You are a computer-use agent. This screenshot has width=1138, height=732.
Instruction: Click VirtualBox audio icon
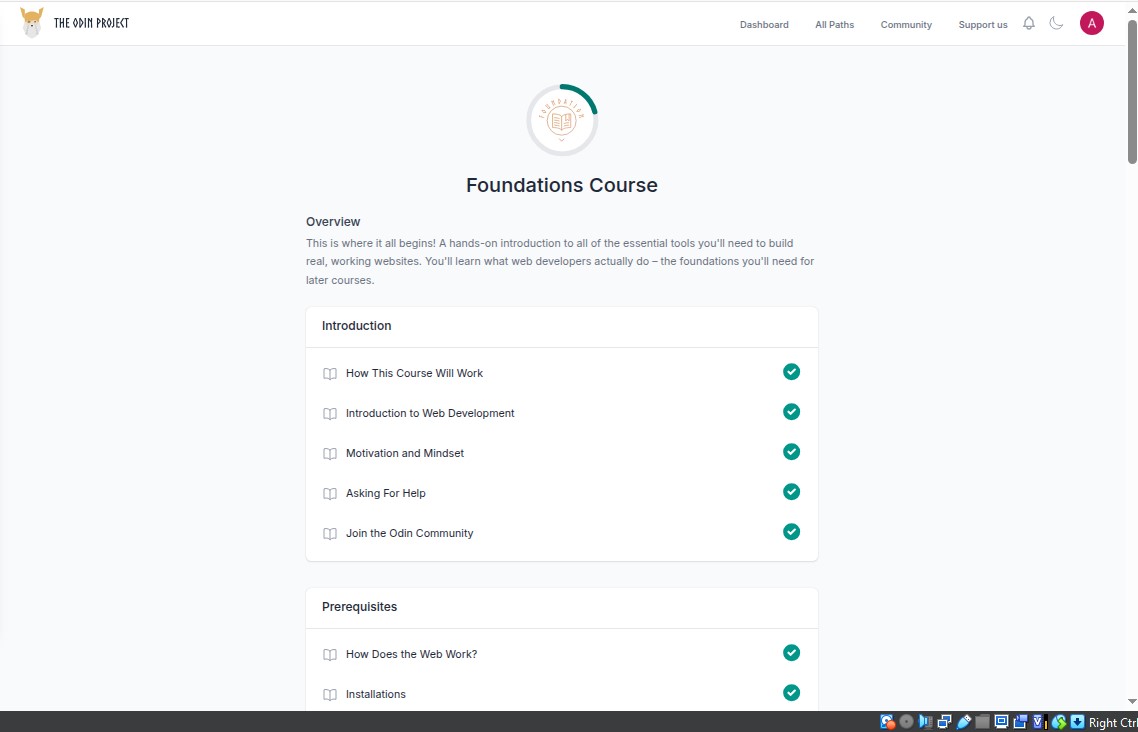(x=925, y=722)
